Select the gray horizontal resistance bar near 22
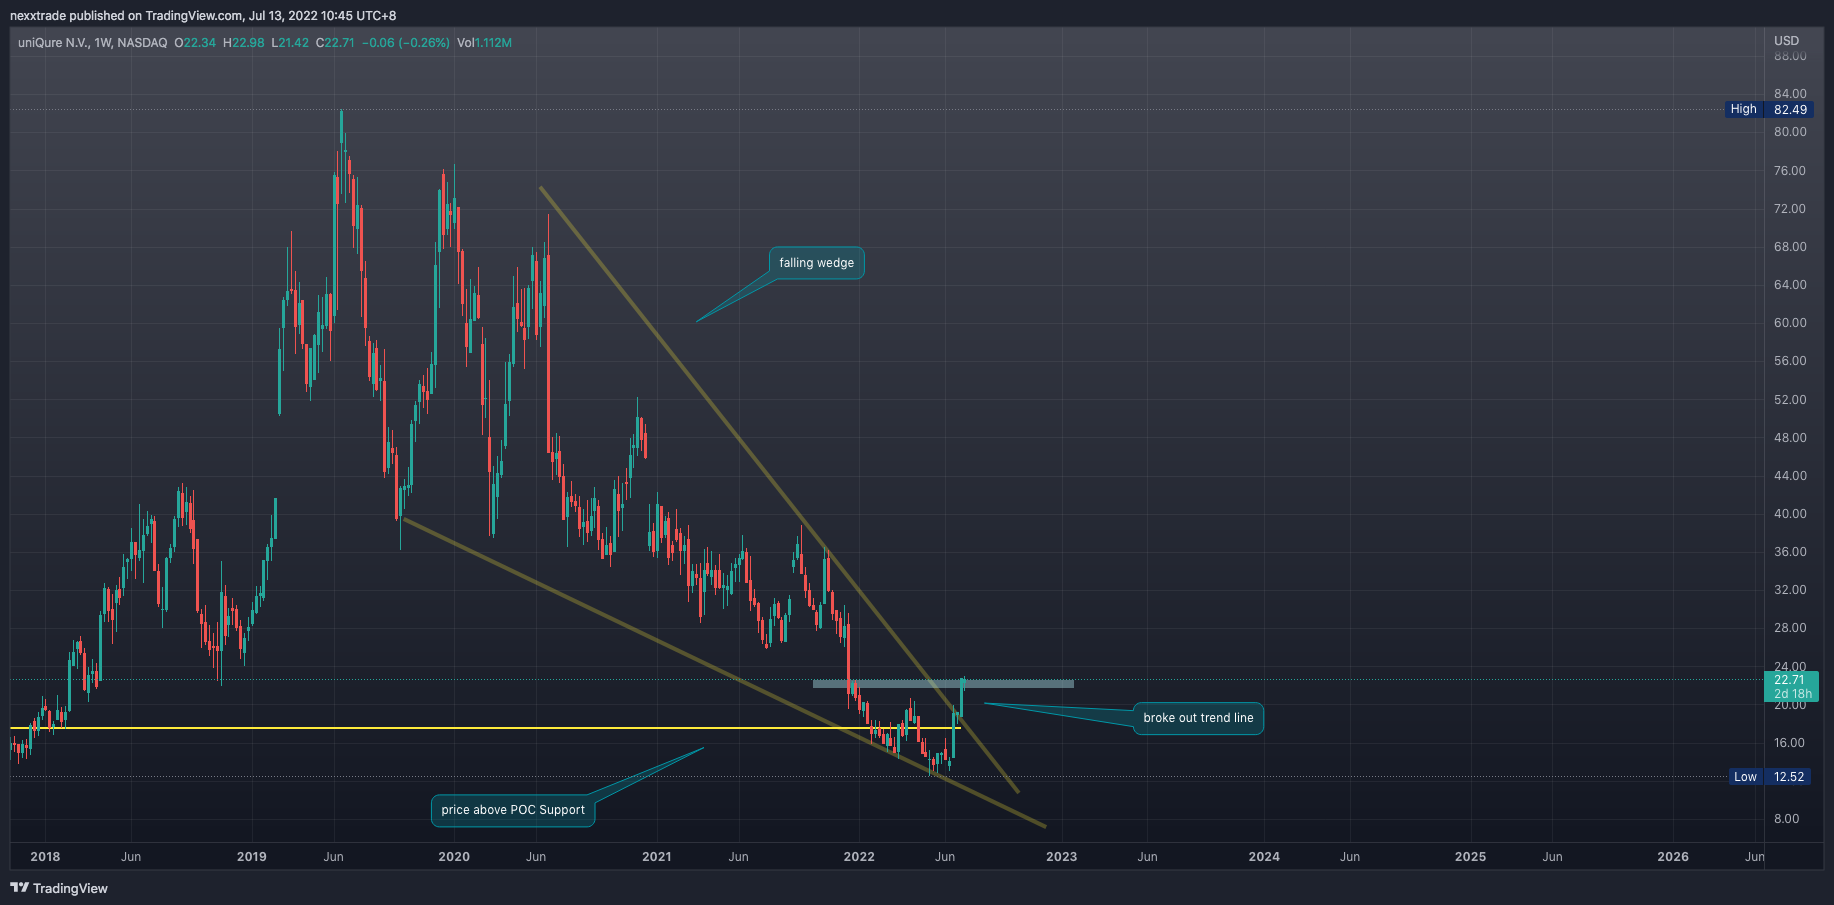Viewport: 1834px width, 905px height. (943, 684)
